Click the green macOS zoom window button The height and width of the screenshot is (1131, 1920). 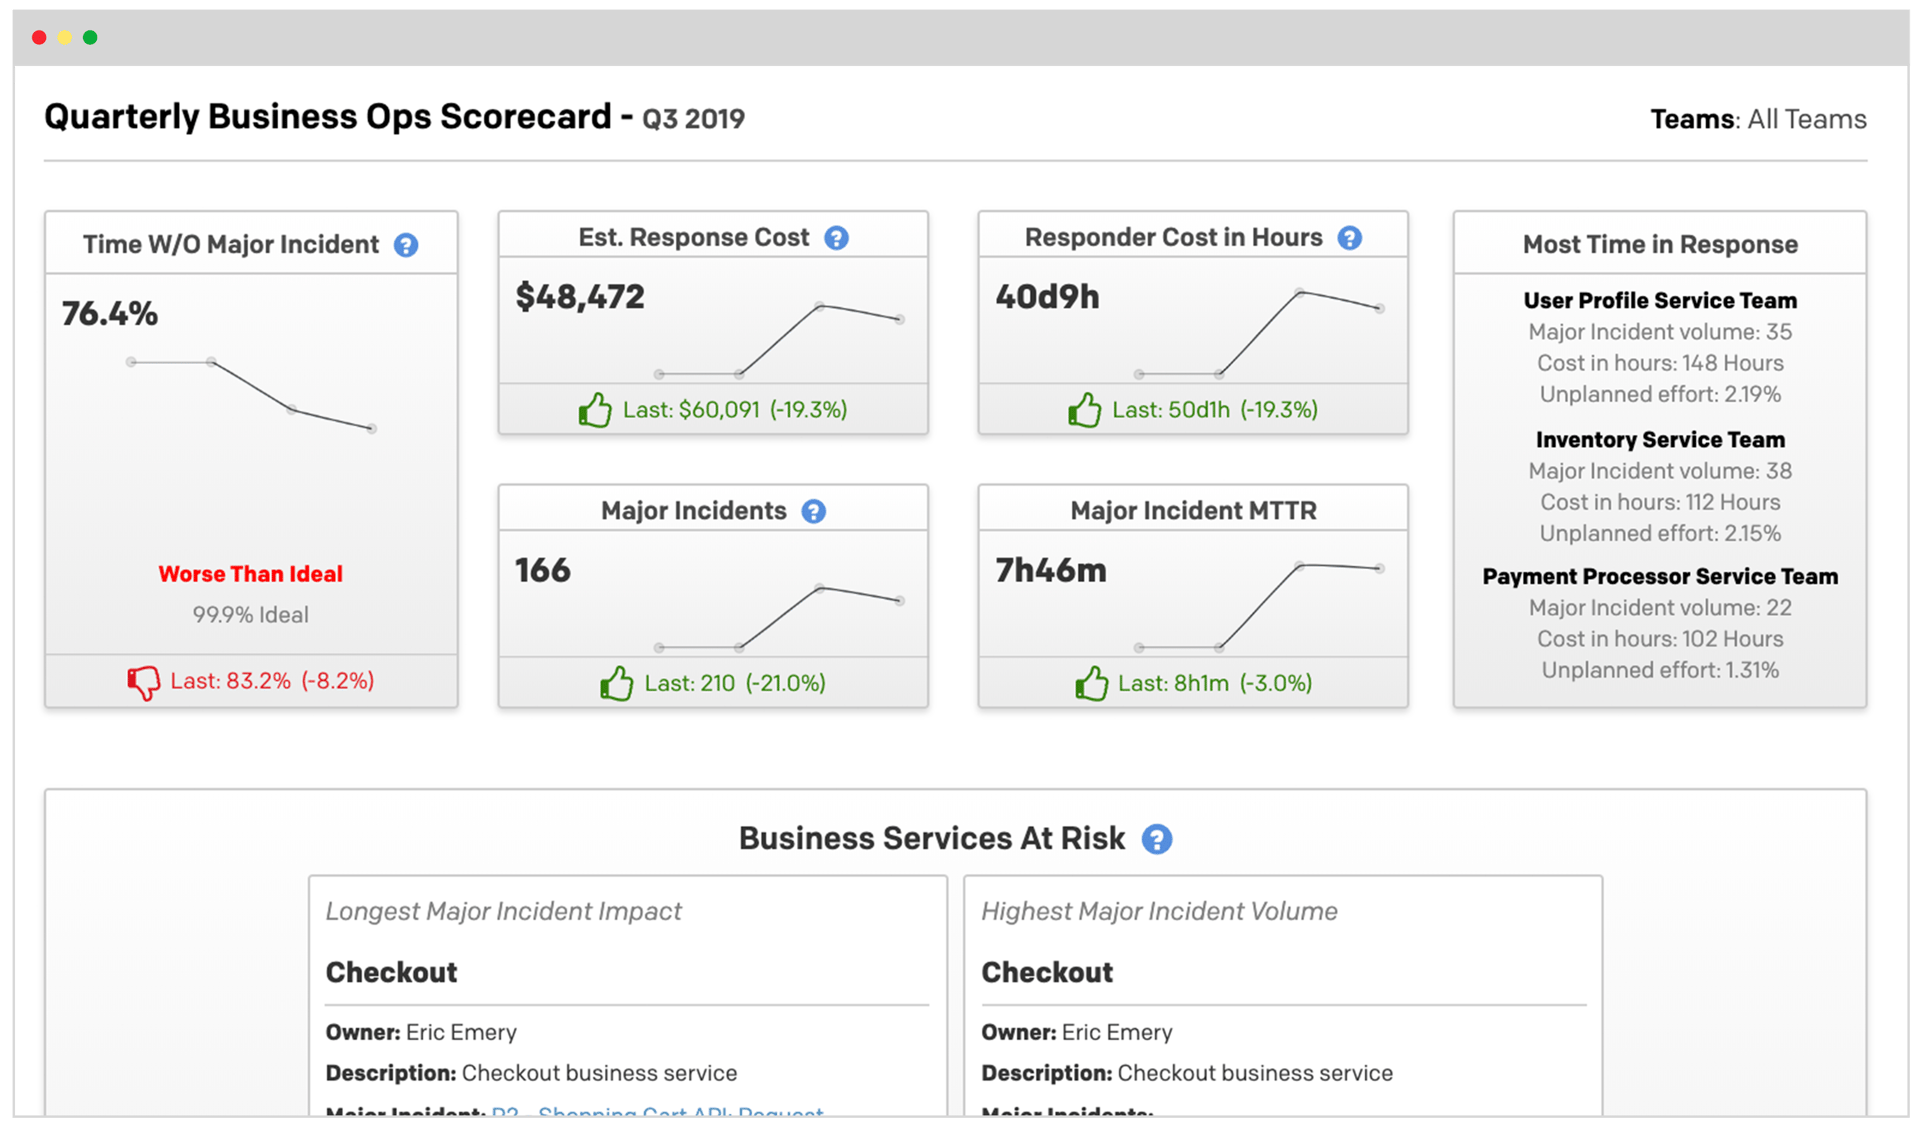[90, 37]
